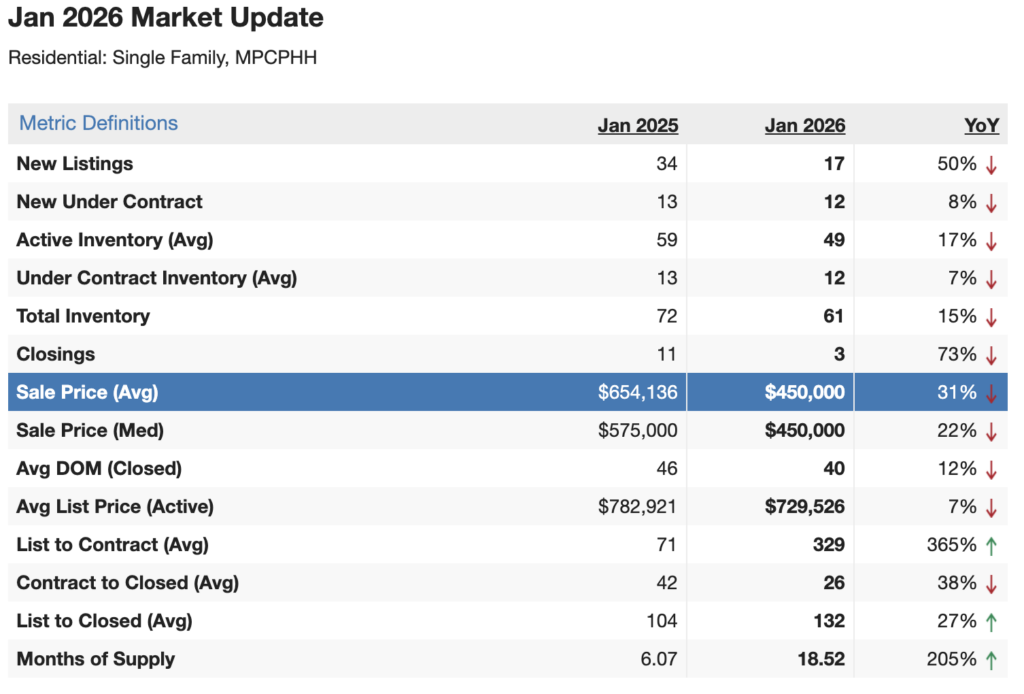Select the New Listings row label
The height and width of the screenshot is (694, 1024).
coord(75,164)
